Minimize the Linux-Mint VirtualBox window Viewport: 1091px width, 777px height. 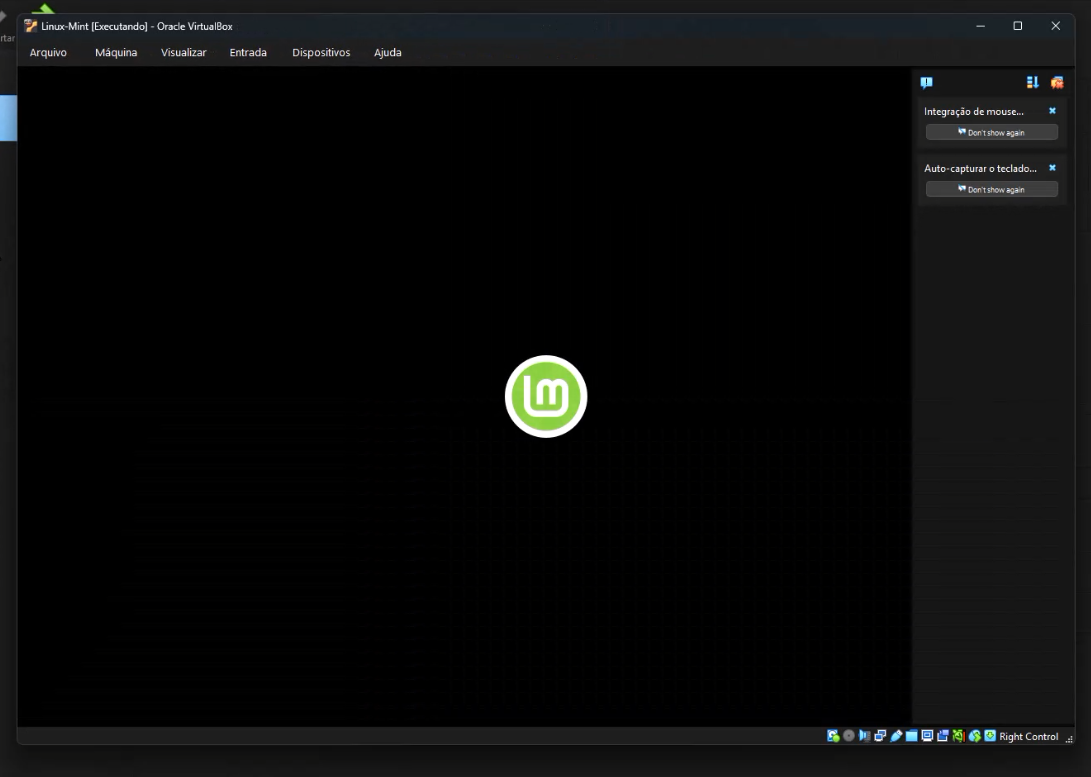(x=980, y=26)
